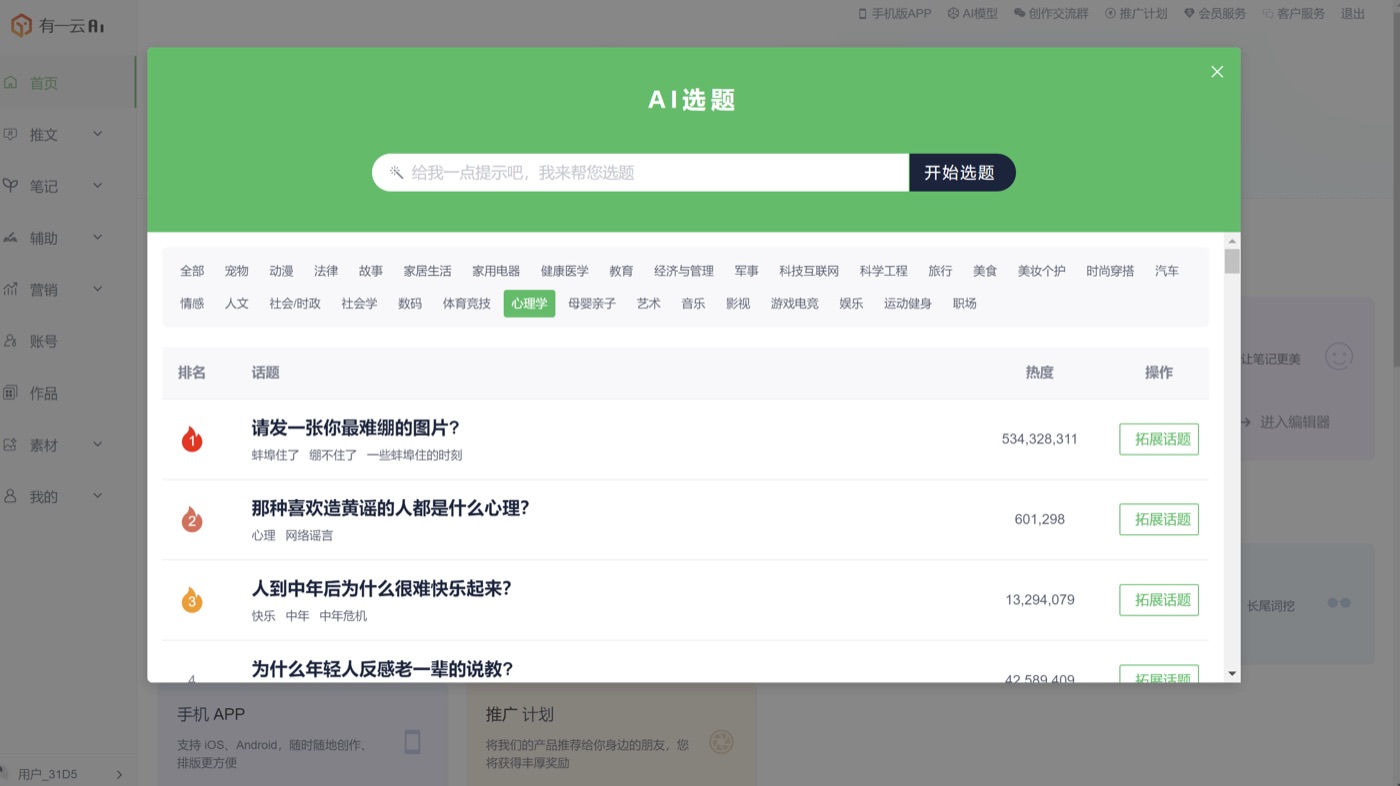
Task: Select the 情感 category tab
Action: [192, 303]
